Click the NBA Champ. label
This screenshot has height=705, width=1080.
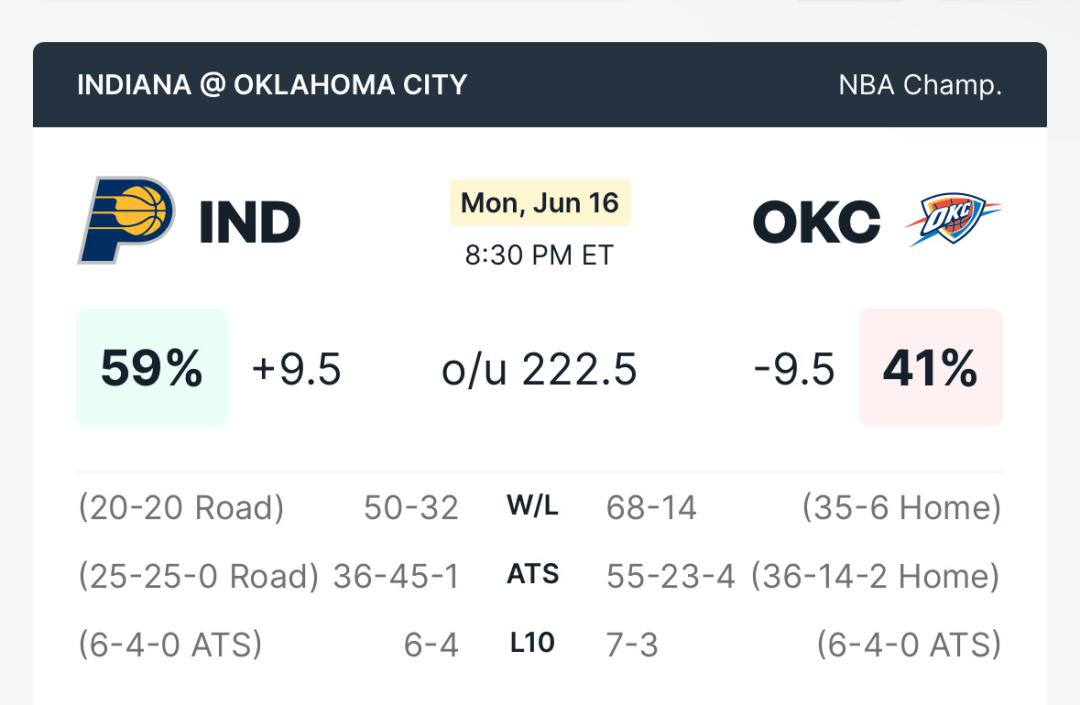click(920, 85)
